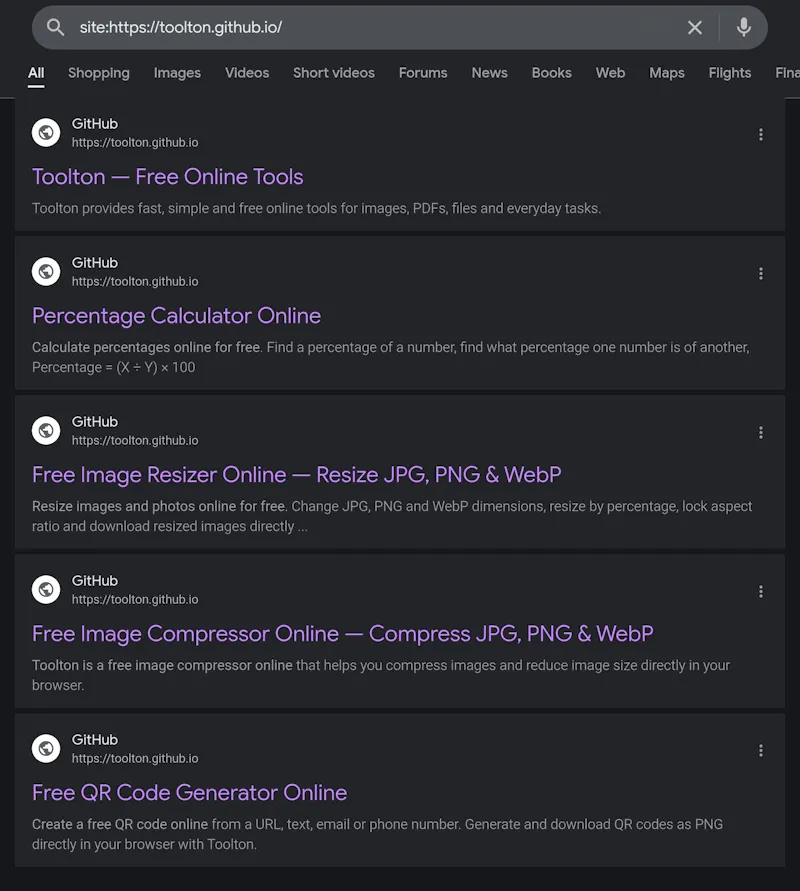Switch to the Flights tab

pyautogui.click(x=730, y=73)
